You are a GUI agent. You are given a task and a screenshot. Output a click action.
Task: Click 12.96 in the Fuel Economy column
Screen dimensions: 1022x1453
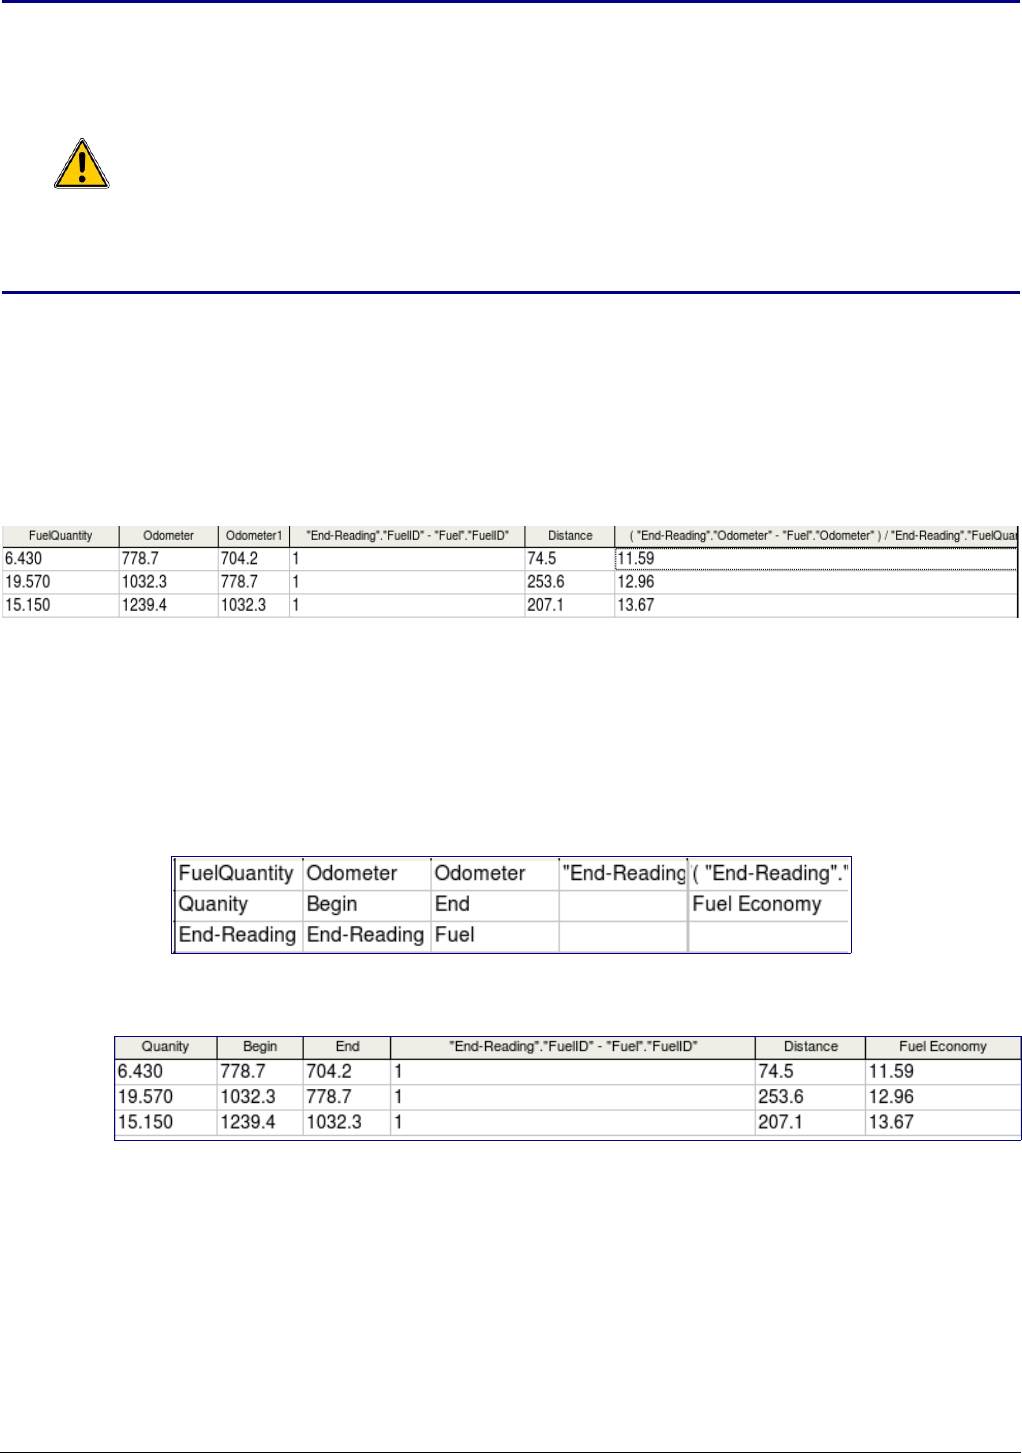click(891, 1097)
